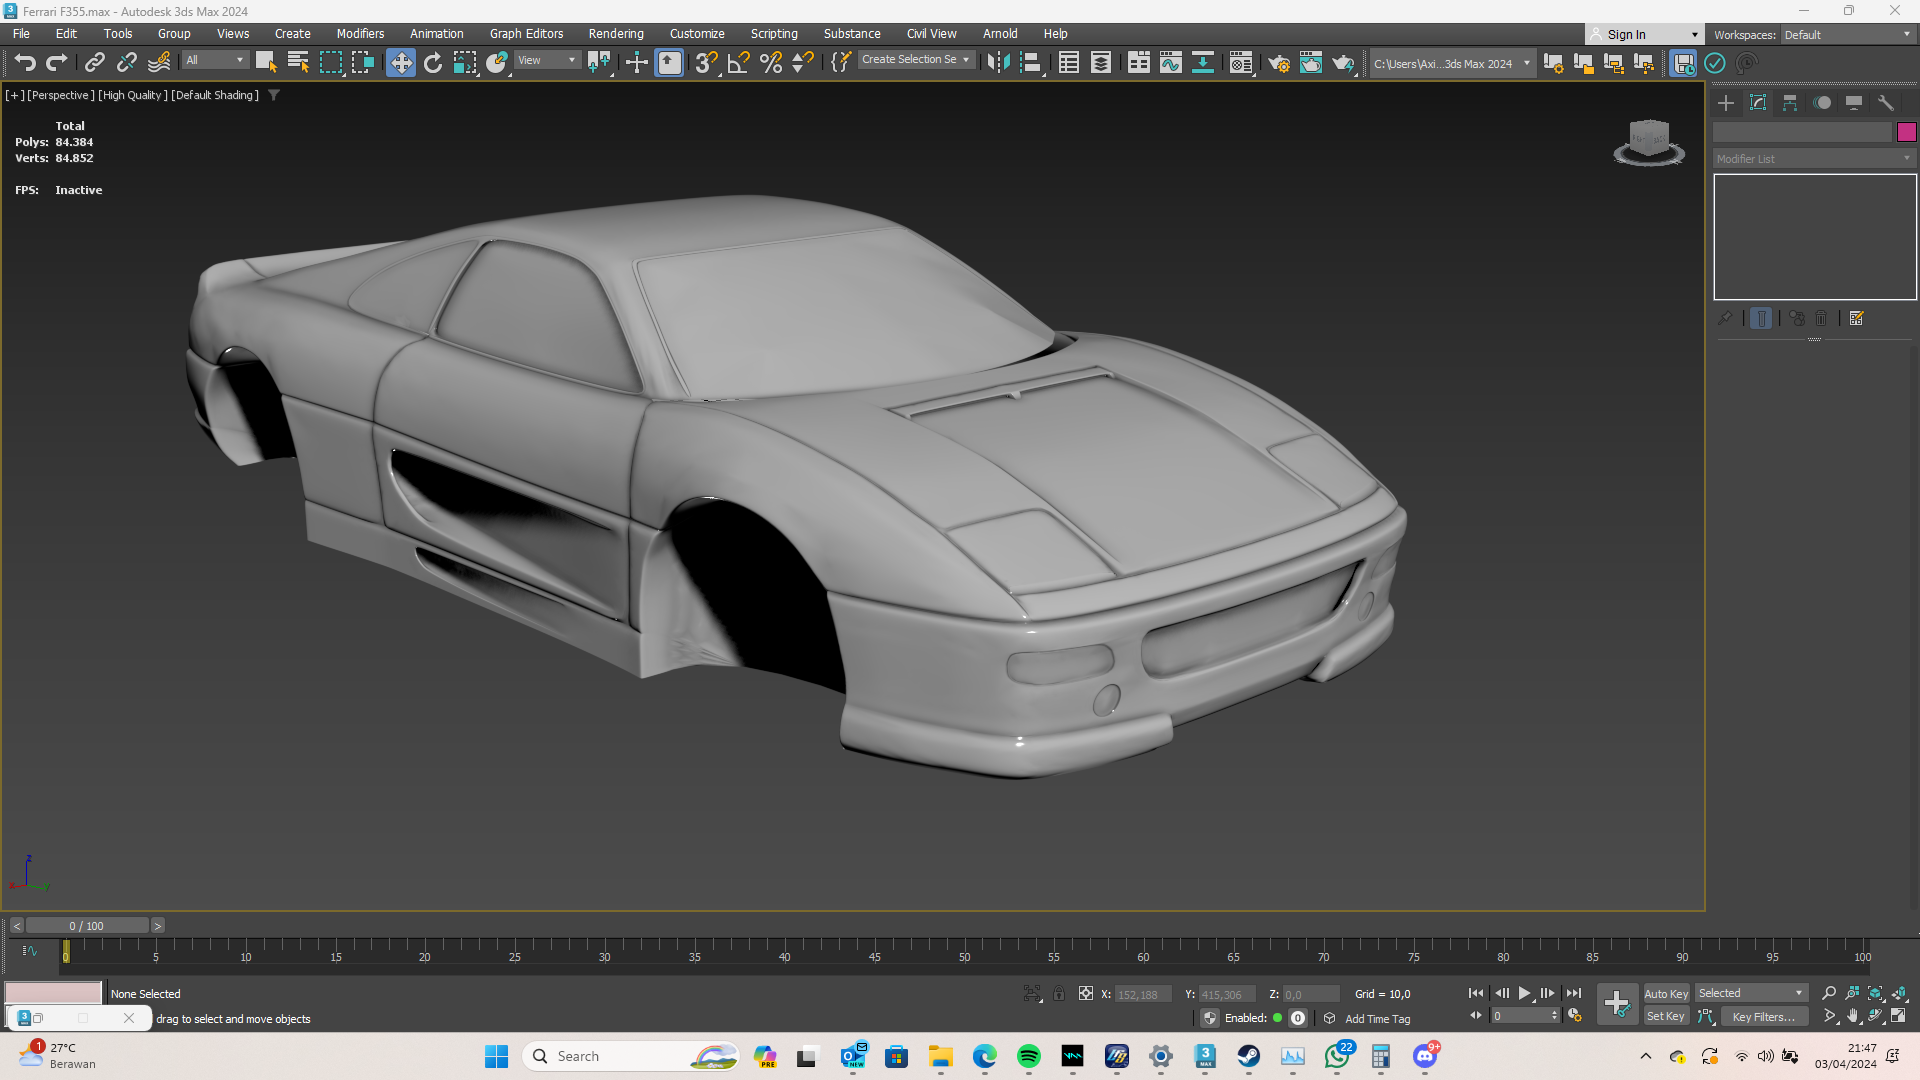Click the Set Key button

click(1665, 1016)
